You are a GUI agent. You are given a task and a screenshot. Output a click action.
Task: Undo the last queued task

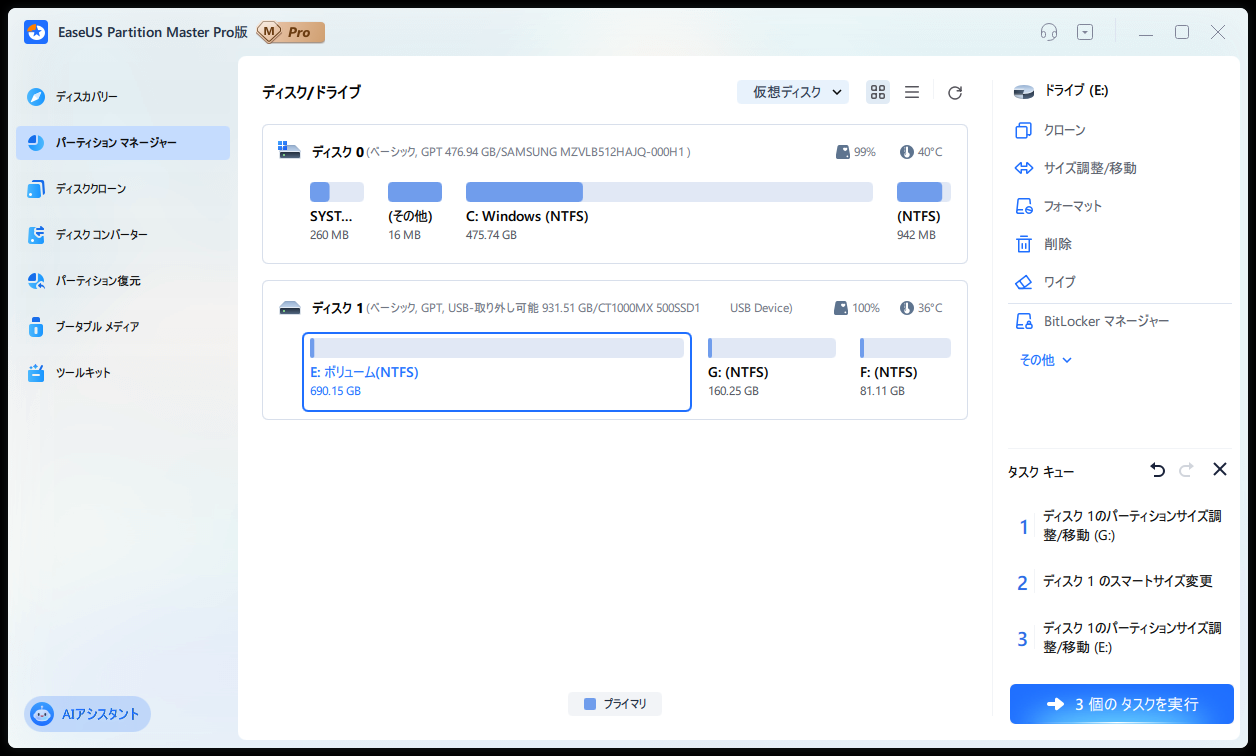click(1157, 470)
